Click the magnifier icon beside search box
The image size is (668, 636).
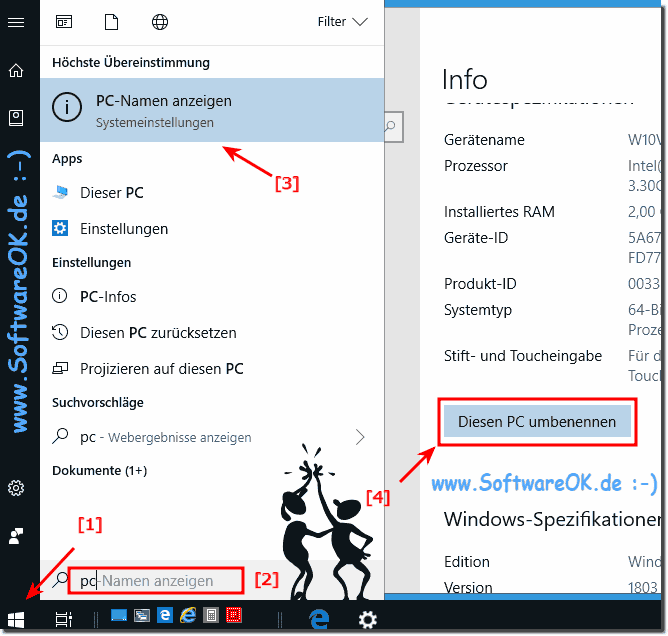pos(60,580)
